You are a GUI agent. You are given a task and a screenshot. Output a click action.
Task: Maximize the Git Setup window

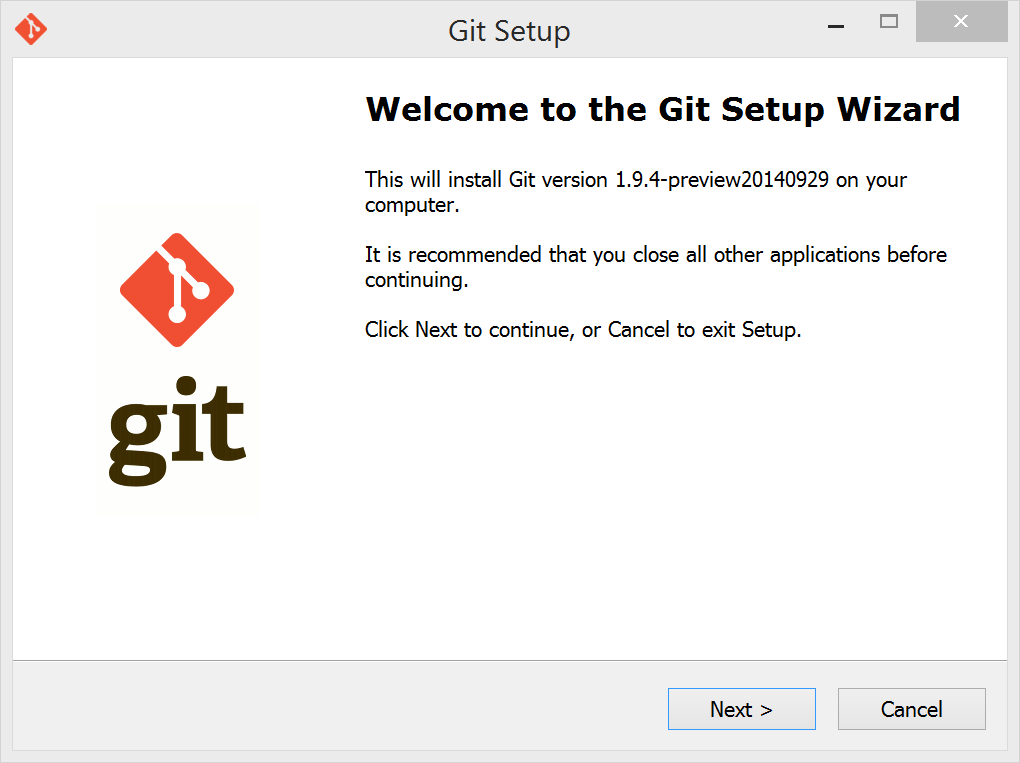(889, 22)
